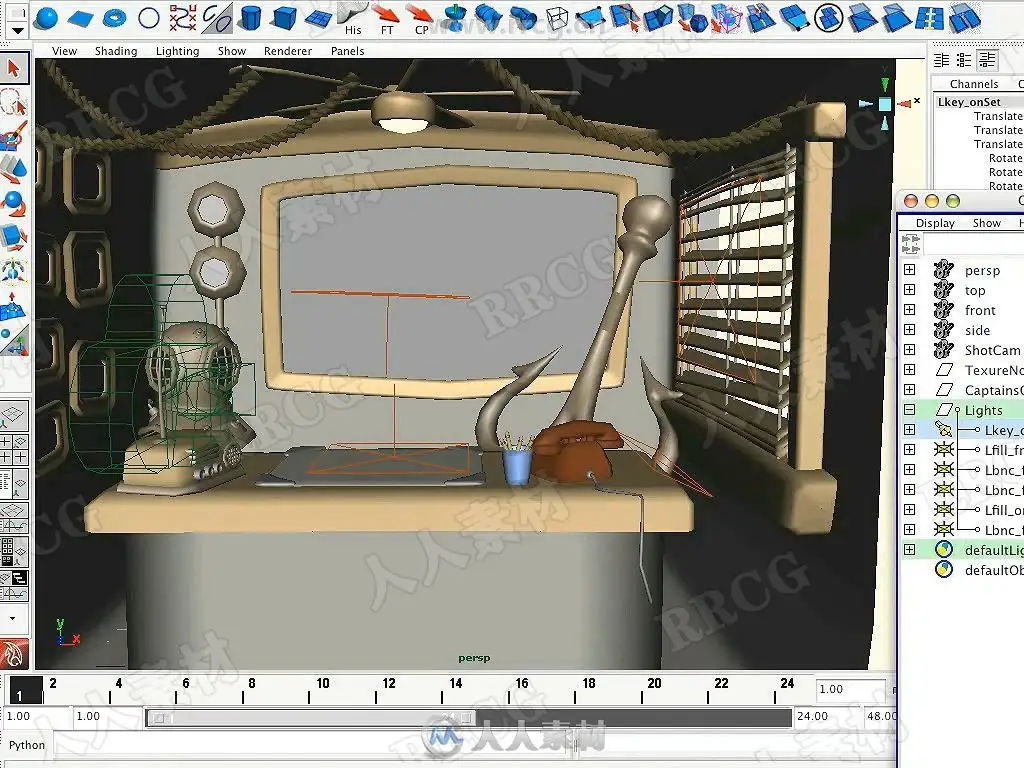Open the Renderer panel menu
1024x768 pixels.
287,51
